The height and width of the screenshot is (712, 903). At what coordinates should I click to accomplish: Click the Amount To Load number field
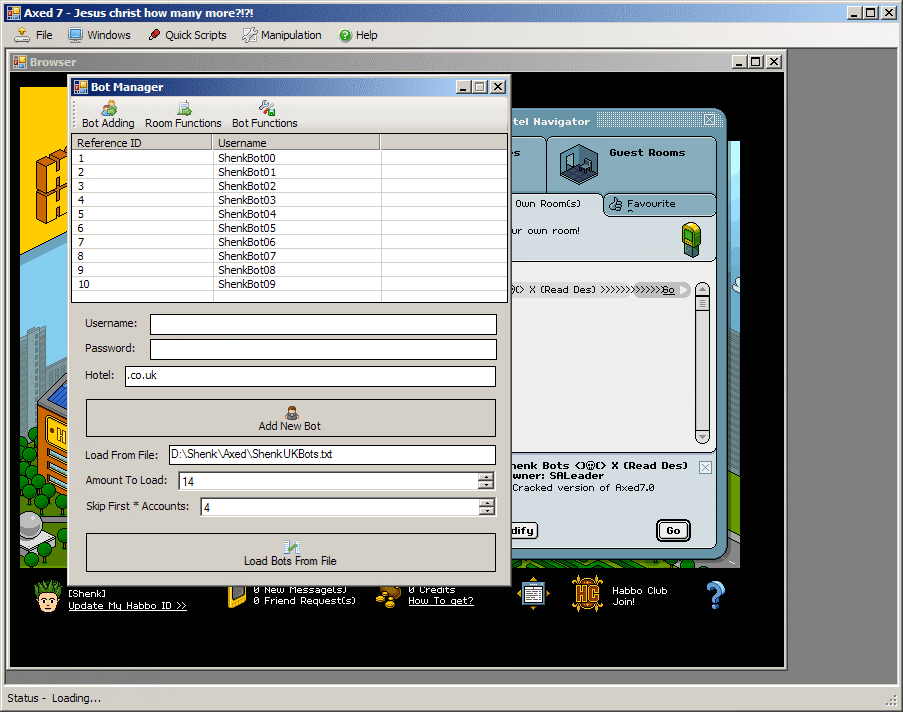pyautogui.click(x=329, y=481)
